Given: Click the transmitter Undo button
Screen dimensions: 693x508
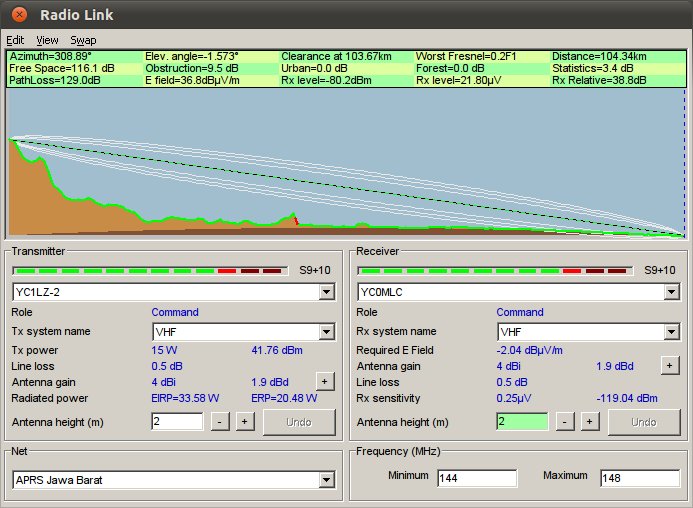Looking at the screenshot, I should [299, 422].
